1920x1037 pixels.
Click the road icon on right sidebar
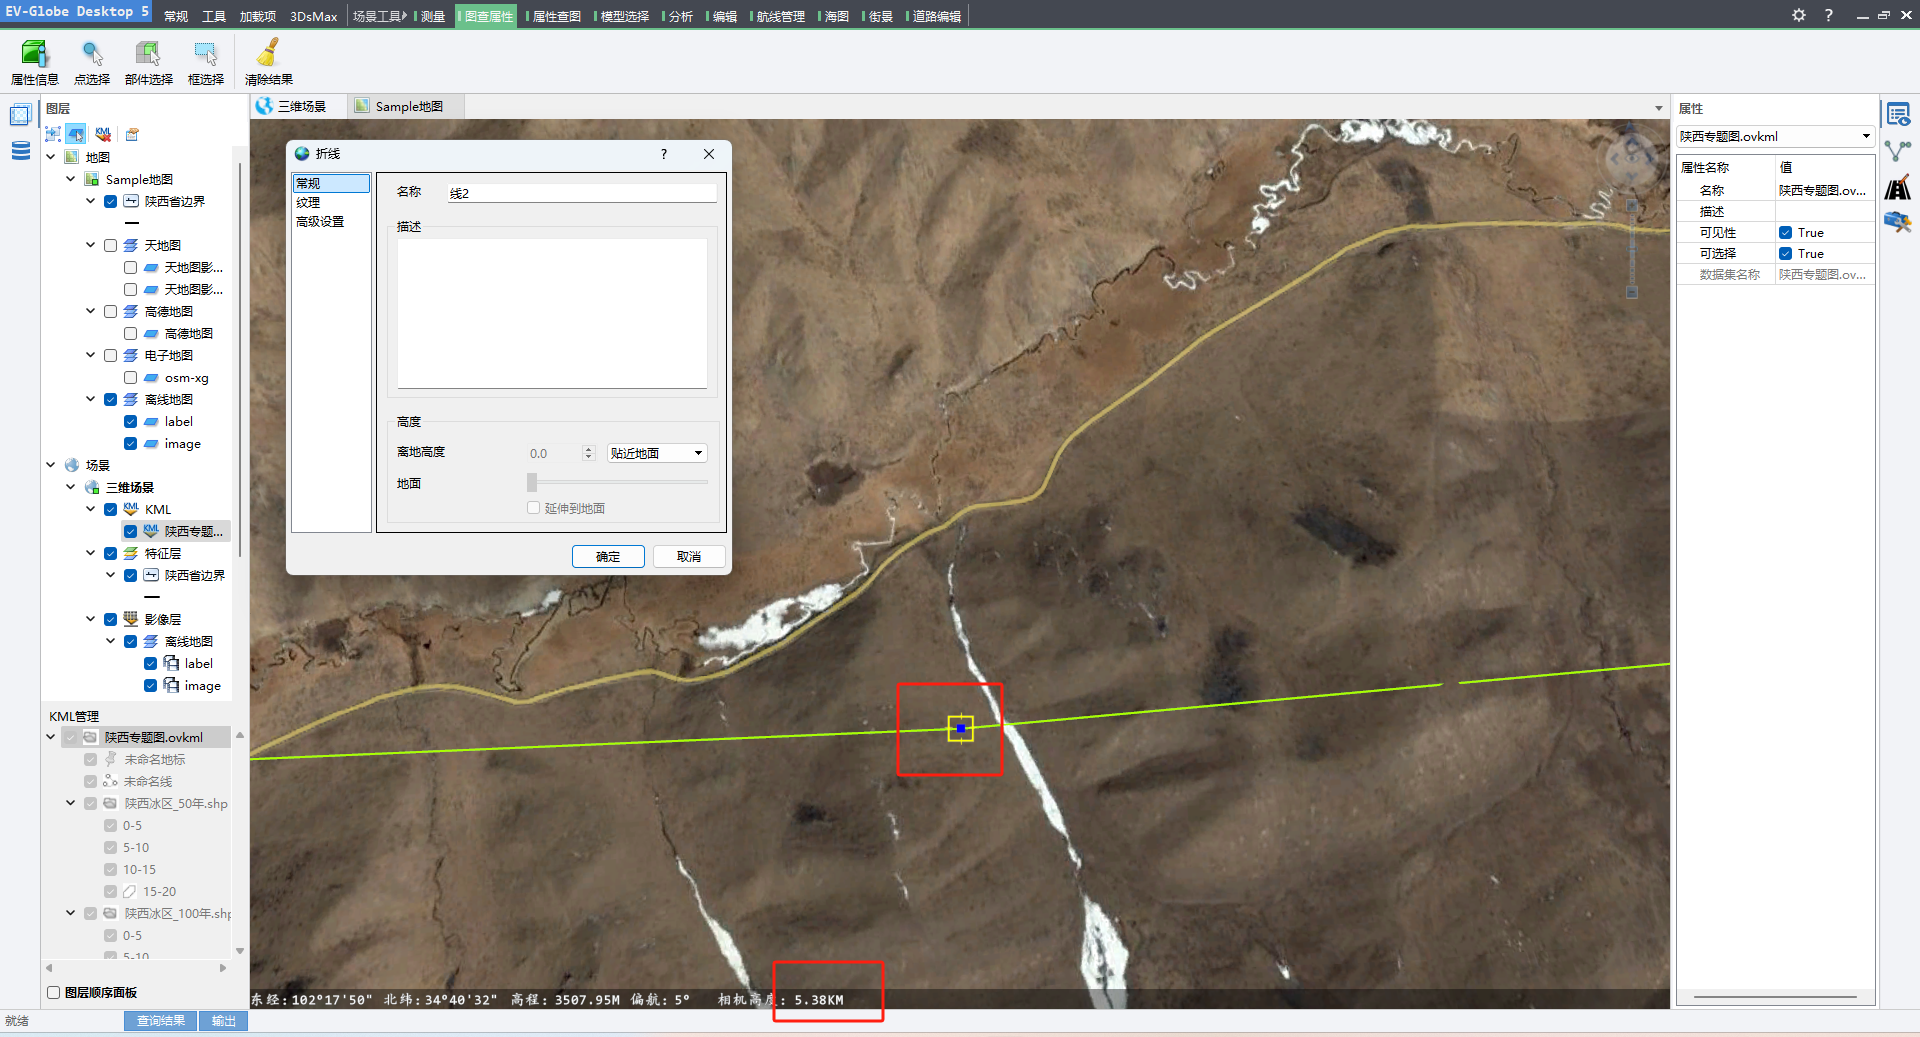(x=1898, y=187)
